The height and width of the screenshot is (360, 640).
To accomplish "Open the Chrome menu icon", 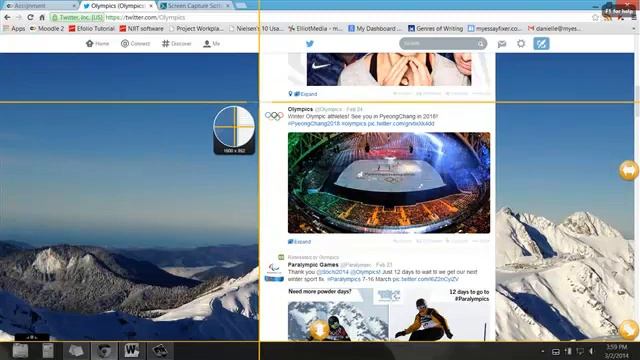I will click(x=633, y=18).
